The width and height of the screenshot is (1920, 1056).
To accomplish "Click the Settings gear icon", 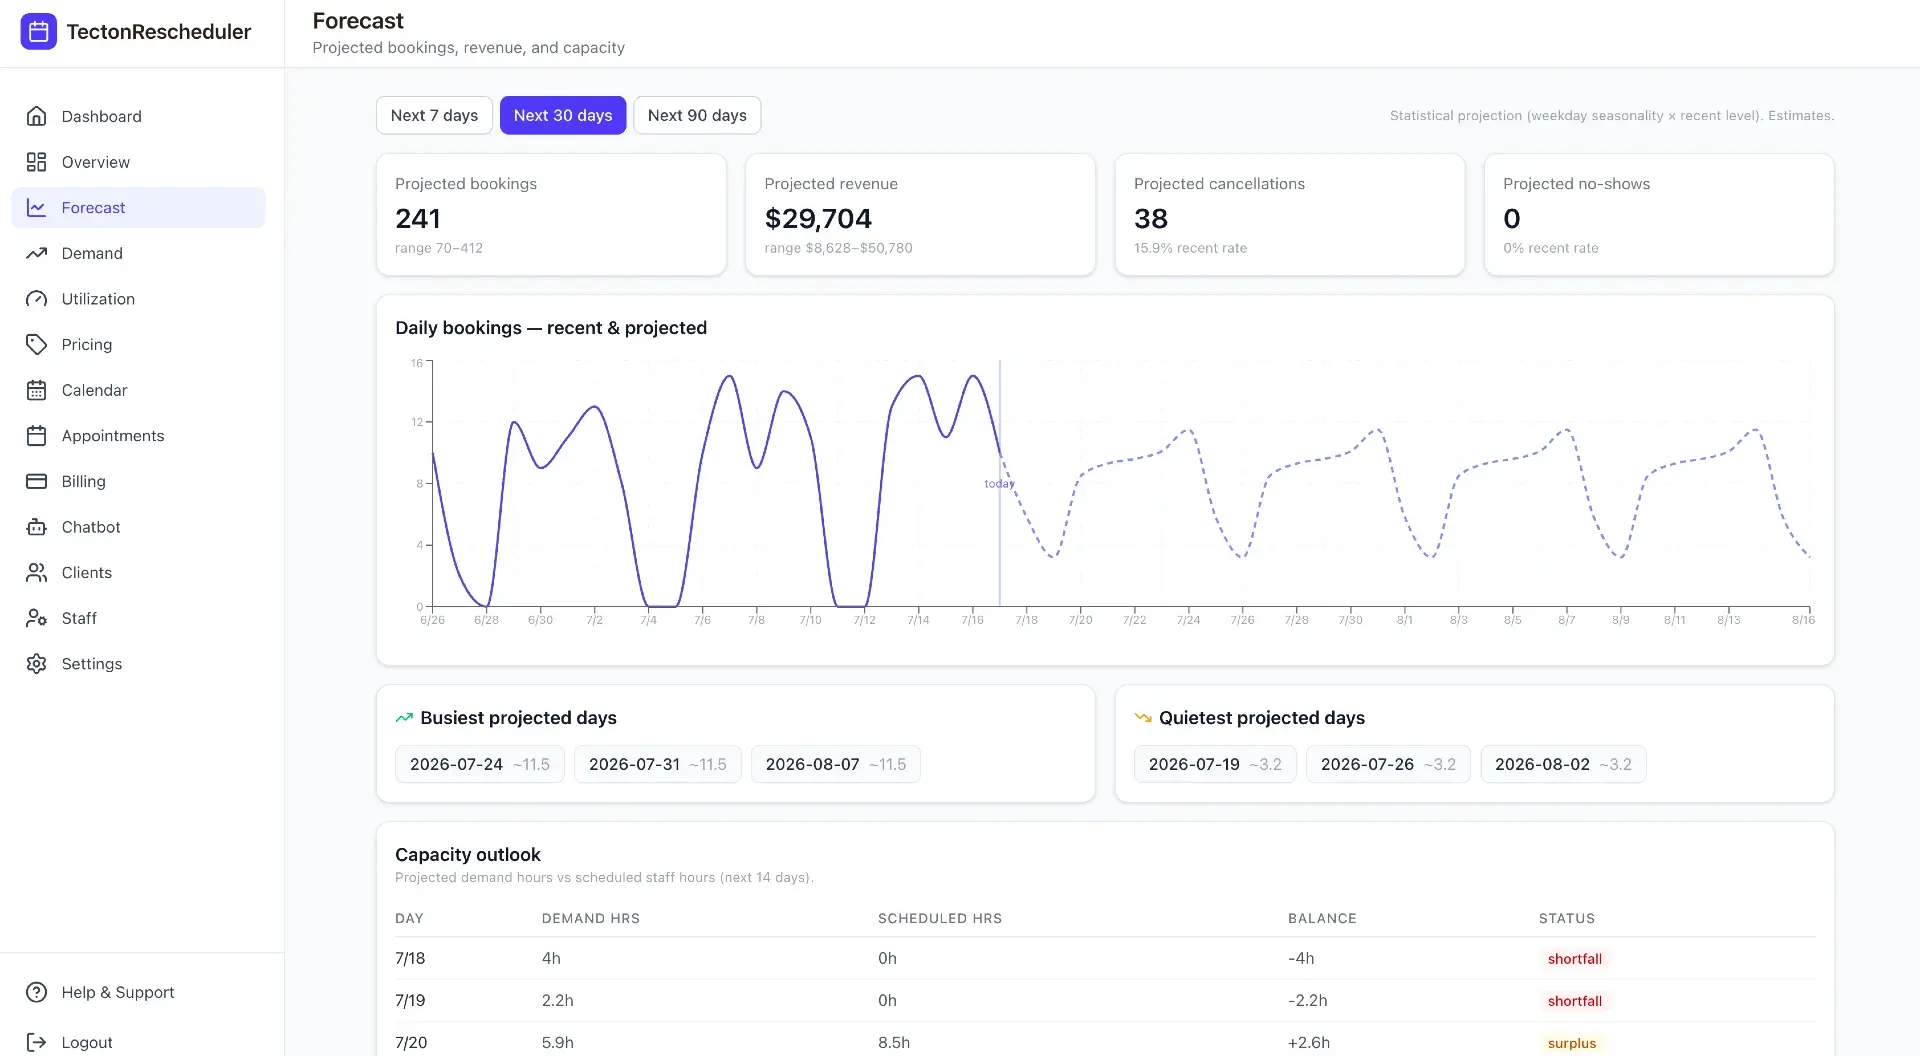I will point(37,664).
